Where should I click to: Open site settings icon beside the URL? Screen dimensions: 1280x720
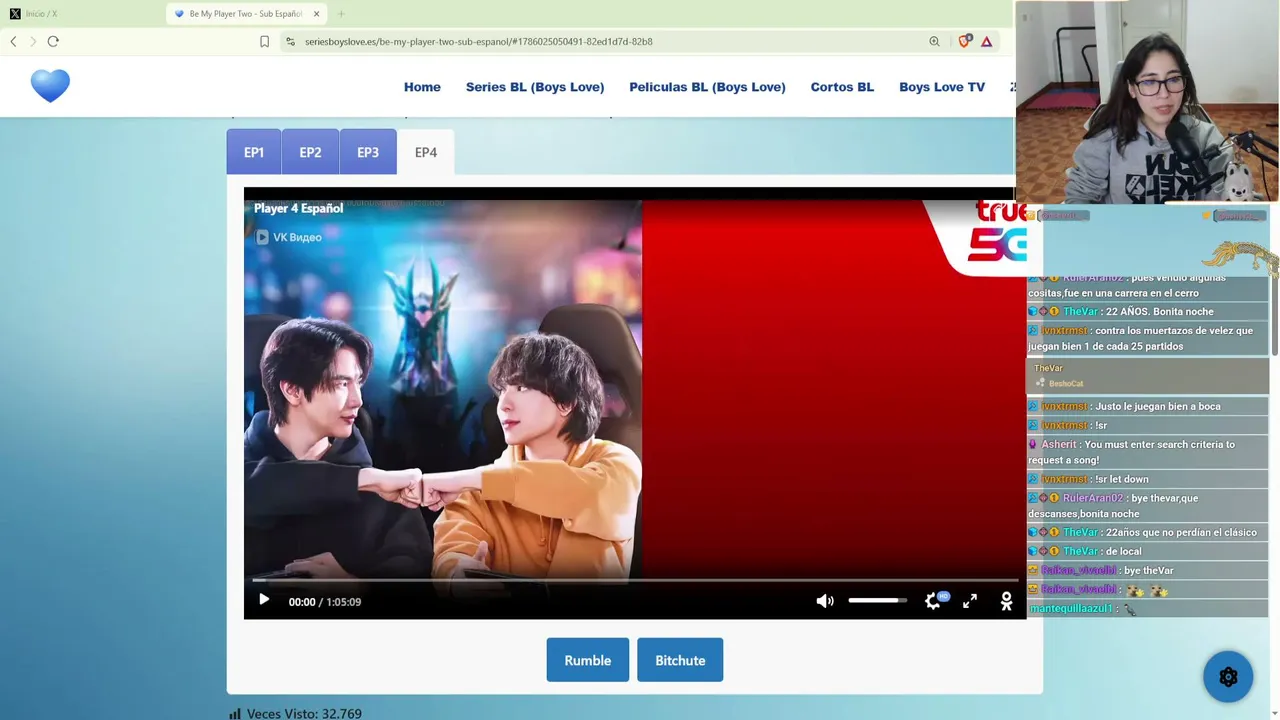tap(290, 41)
